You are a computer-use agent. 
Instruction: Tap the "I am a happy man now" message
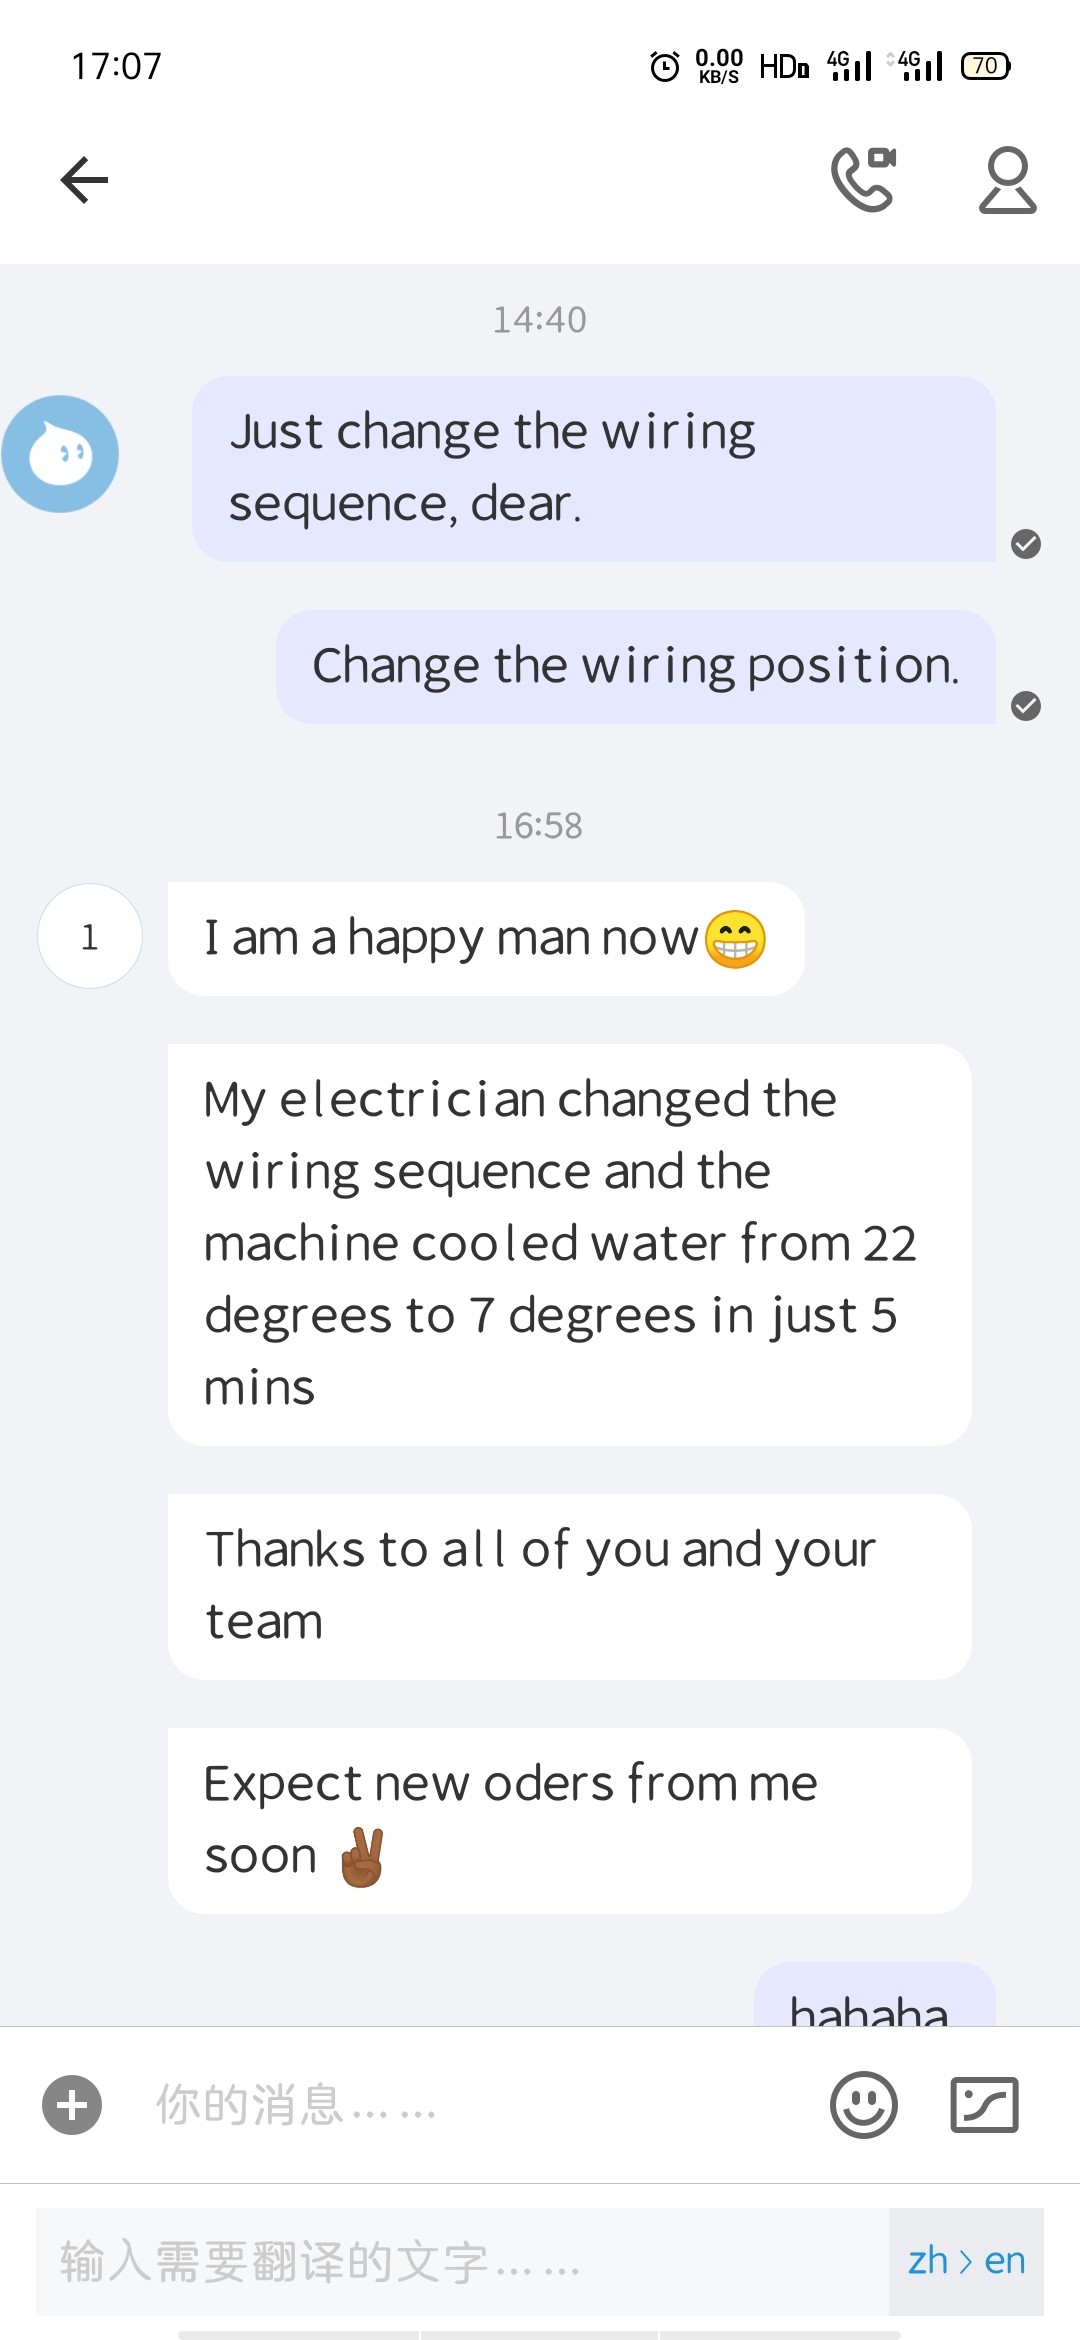click(x=485, y=939)
